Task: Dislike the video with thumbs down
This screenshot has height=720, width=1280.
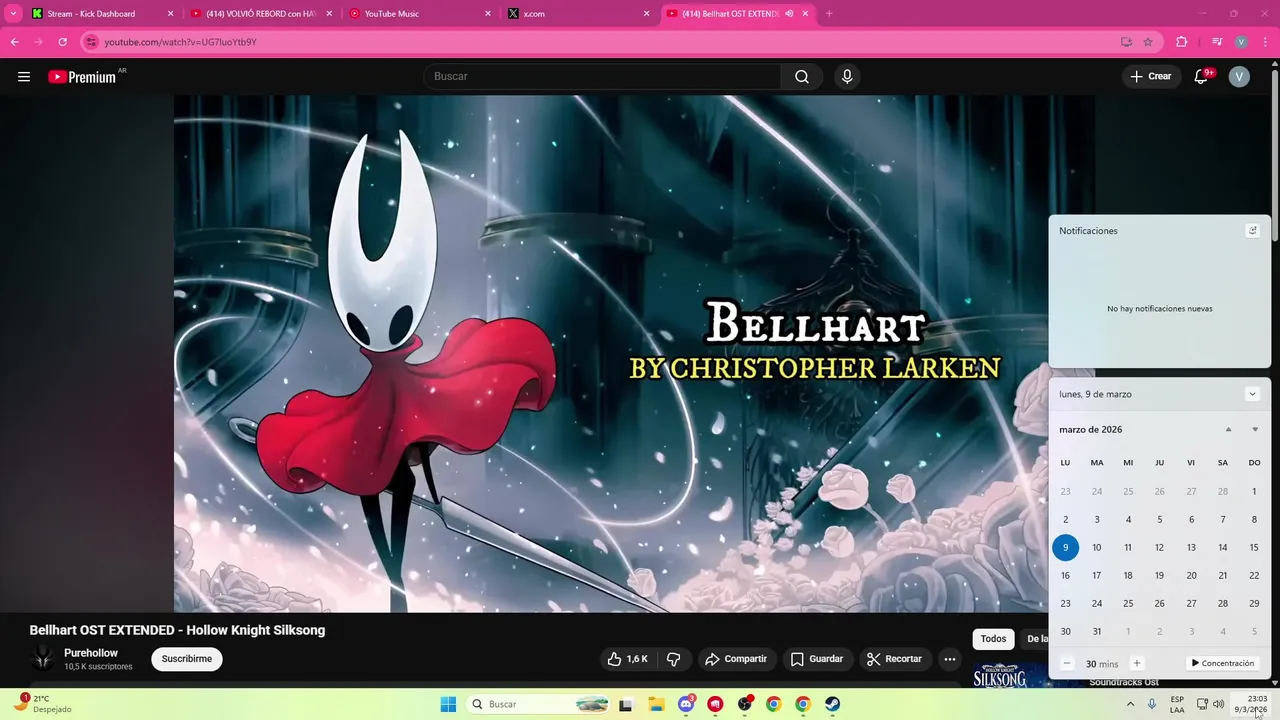Action: coord(674,659)
